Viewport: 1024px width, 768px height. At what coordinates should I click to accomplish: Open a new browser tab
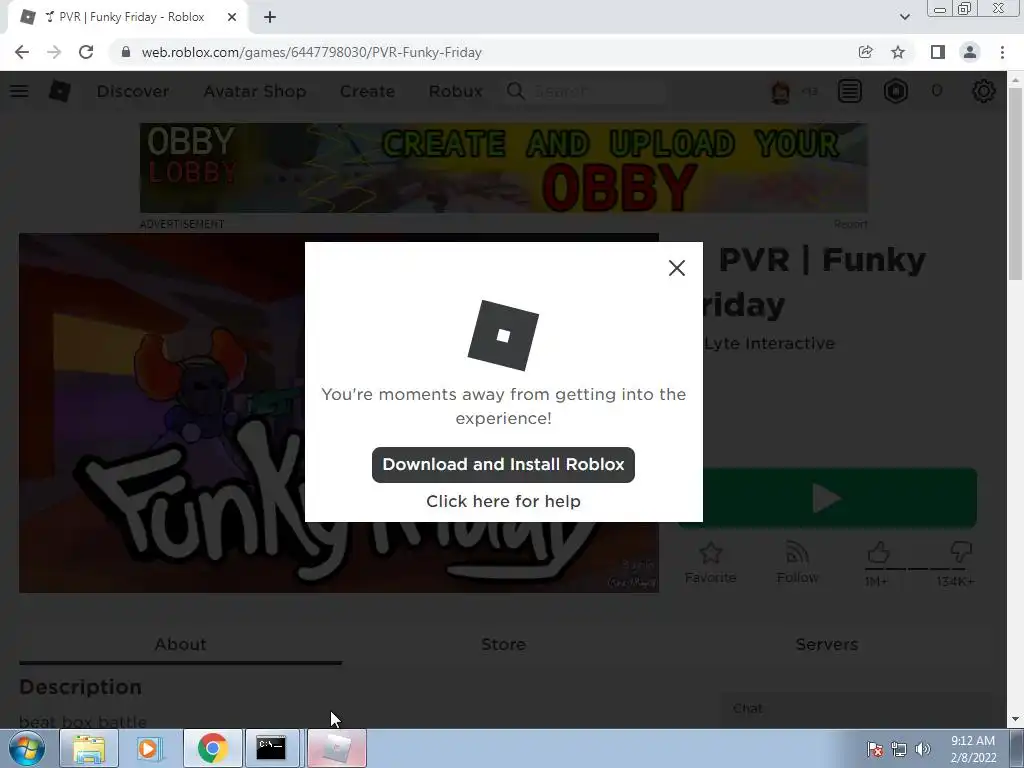point(270,17)
